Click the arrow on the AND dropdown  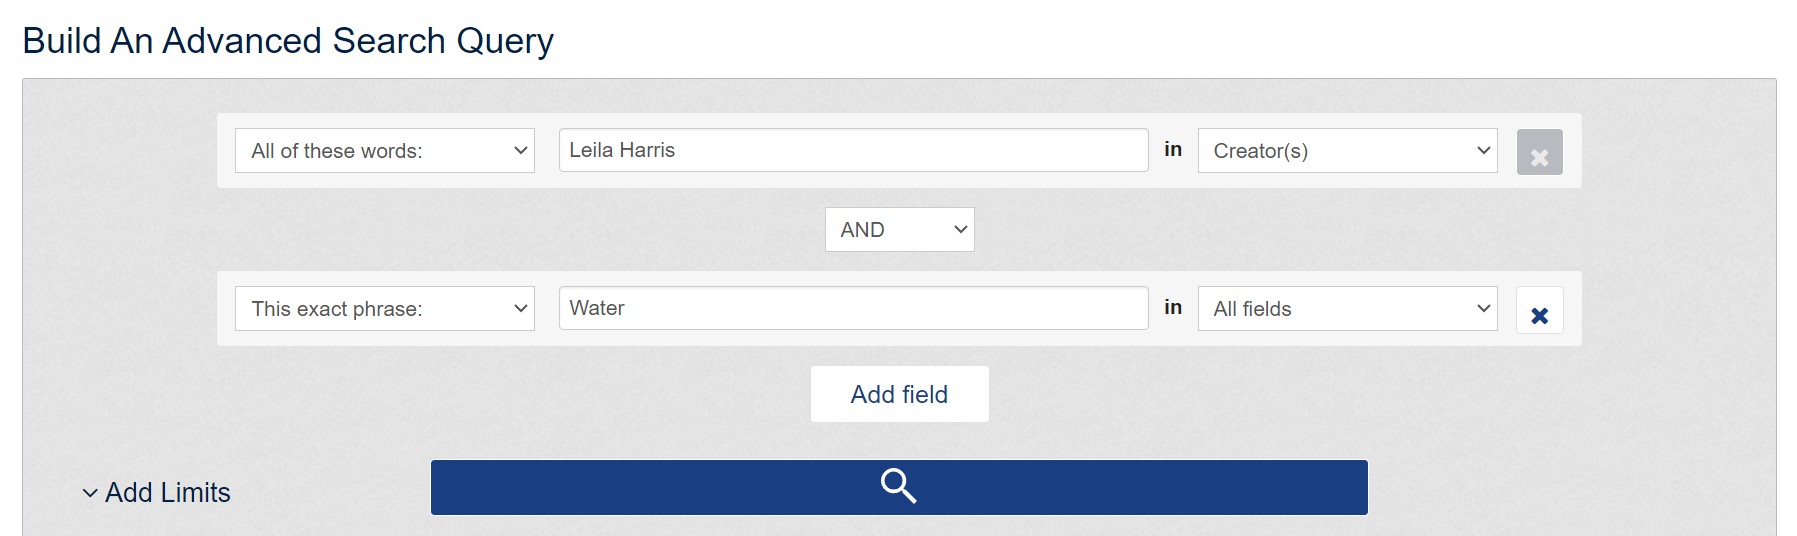click(x=960, y=230)
